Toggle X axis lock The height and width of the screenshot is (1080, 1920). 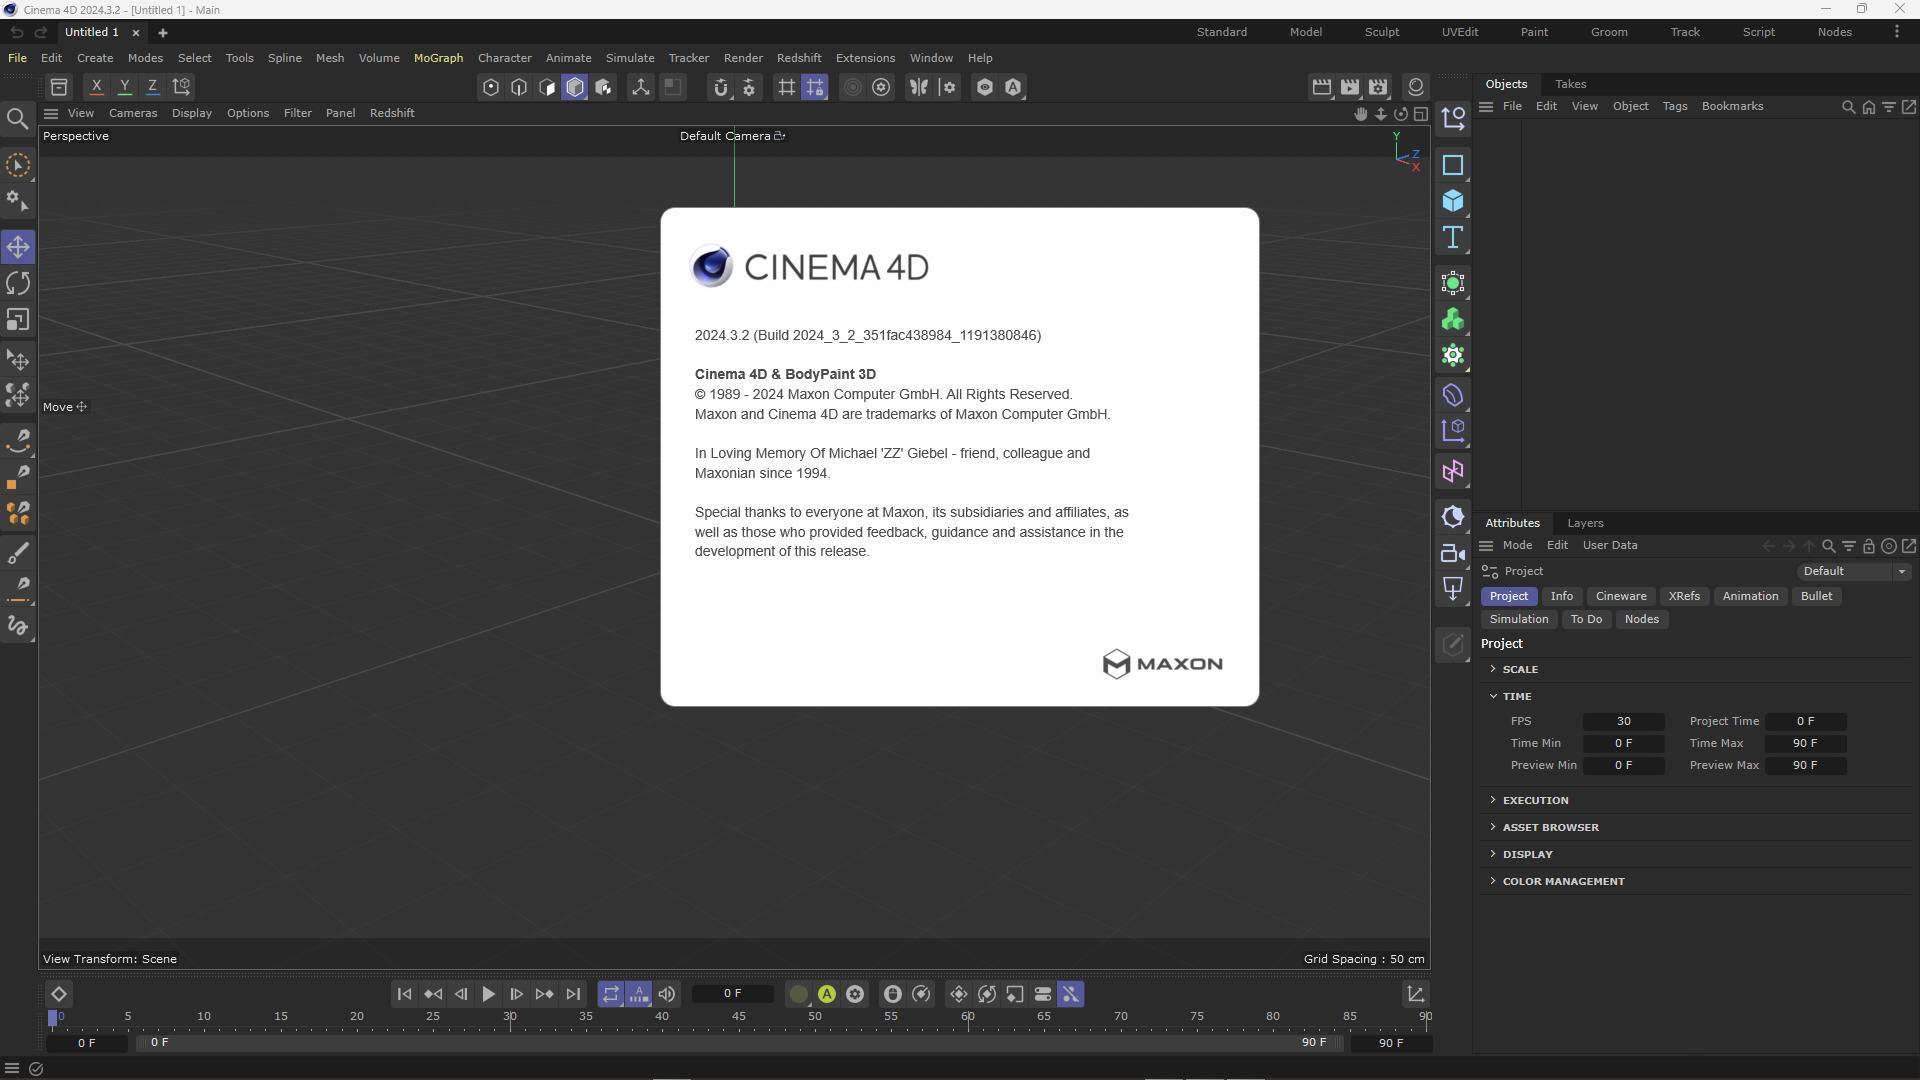coord(96,87)
